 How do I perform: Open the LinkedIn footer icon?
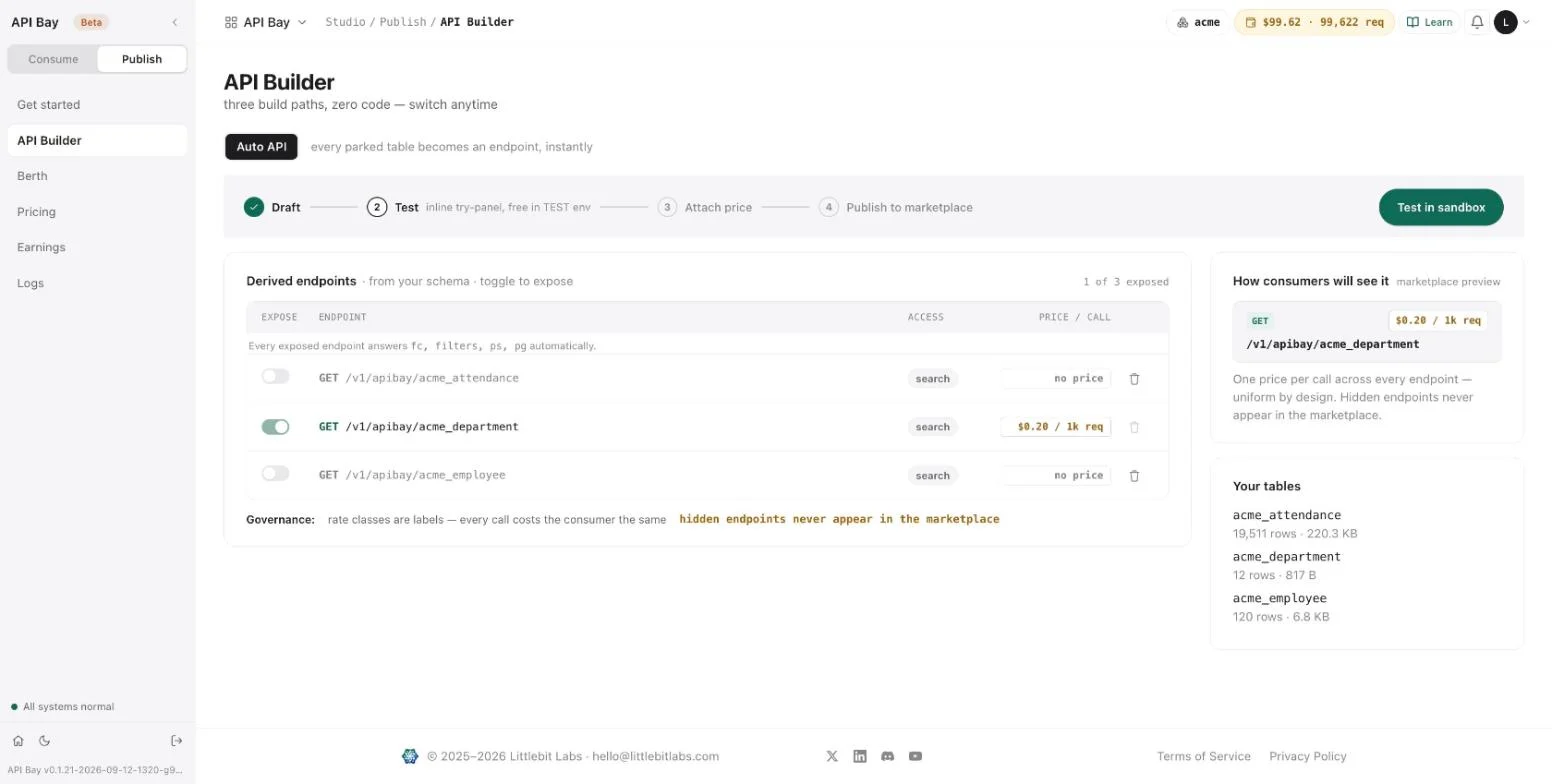click(x=860, y=756)
